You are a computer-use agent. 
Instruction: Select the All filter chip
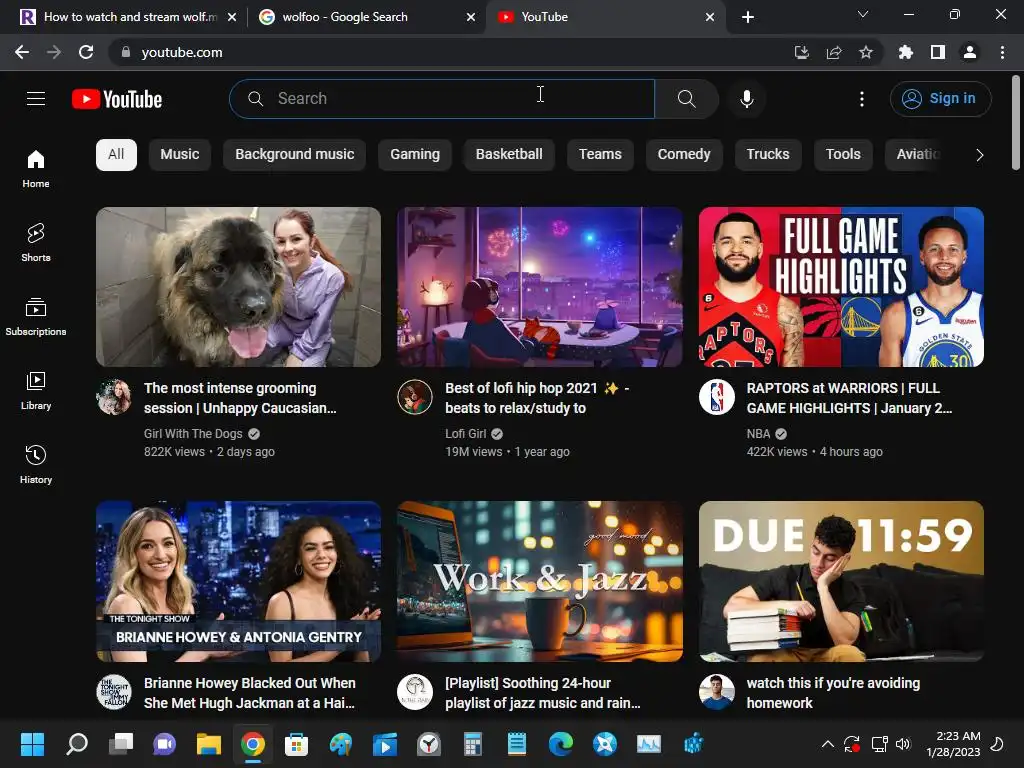116,155
